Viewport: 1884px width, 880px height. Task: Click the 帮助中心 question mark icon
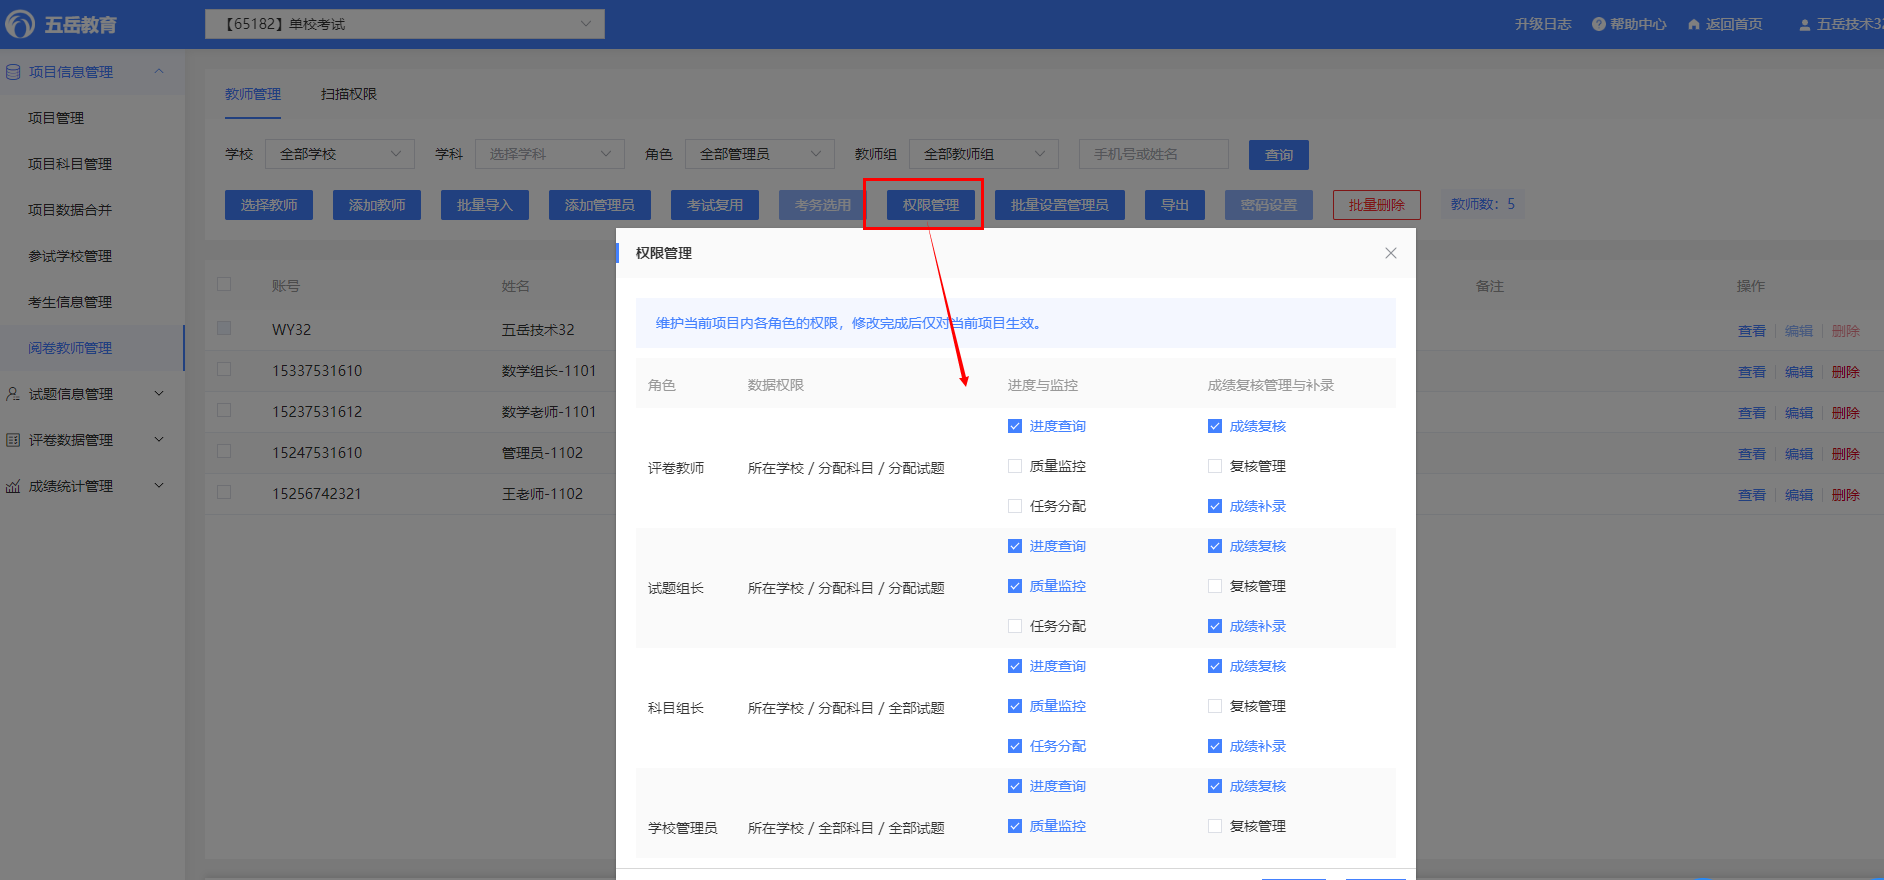(x=1598, y=24)
